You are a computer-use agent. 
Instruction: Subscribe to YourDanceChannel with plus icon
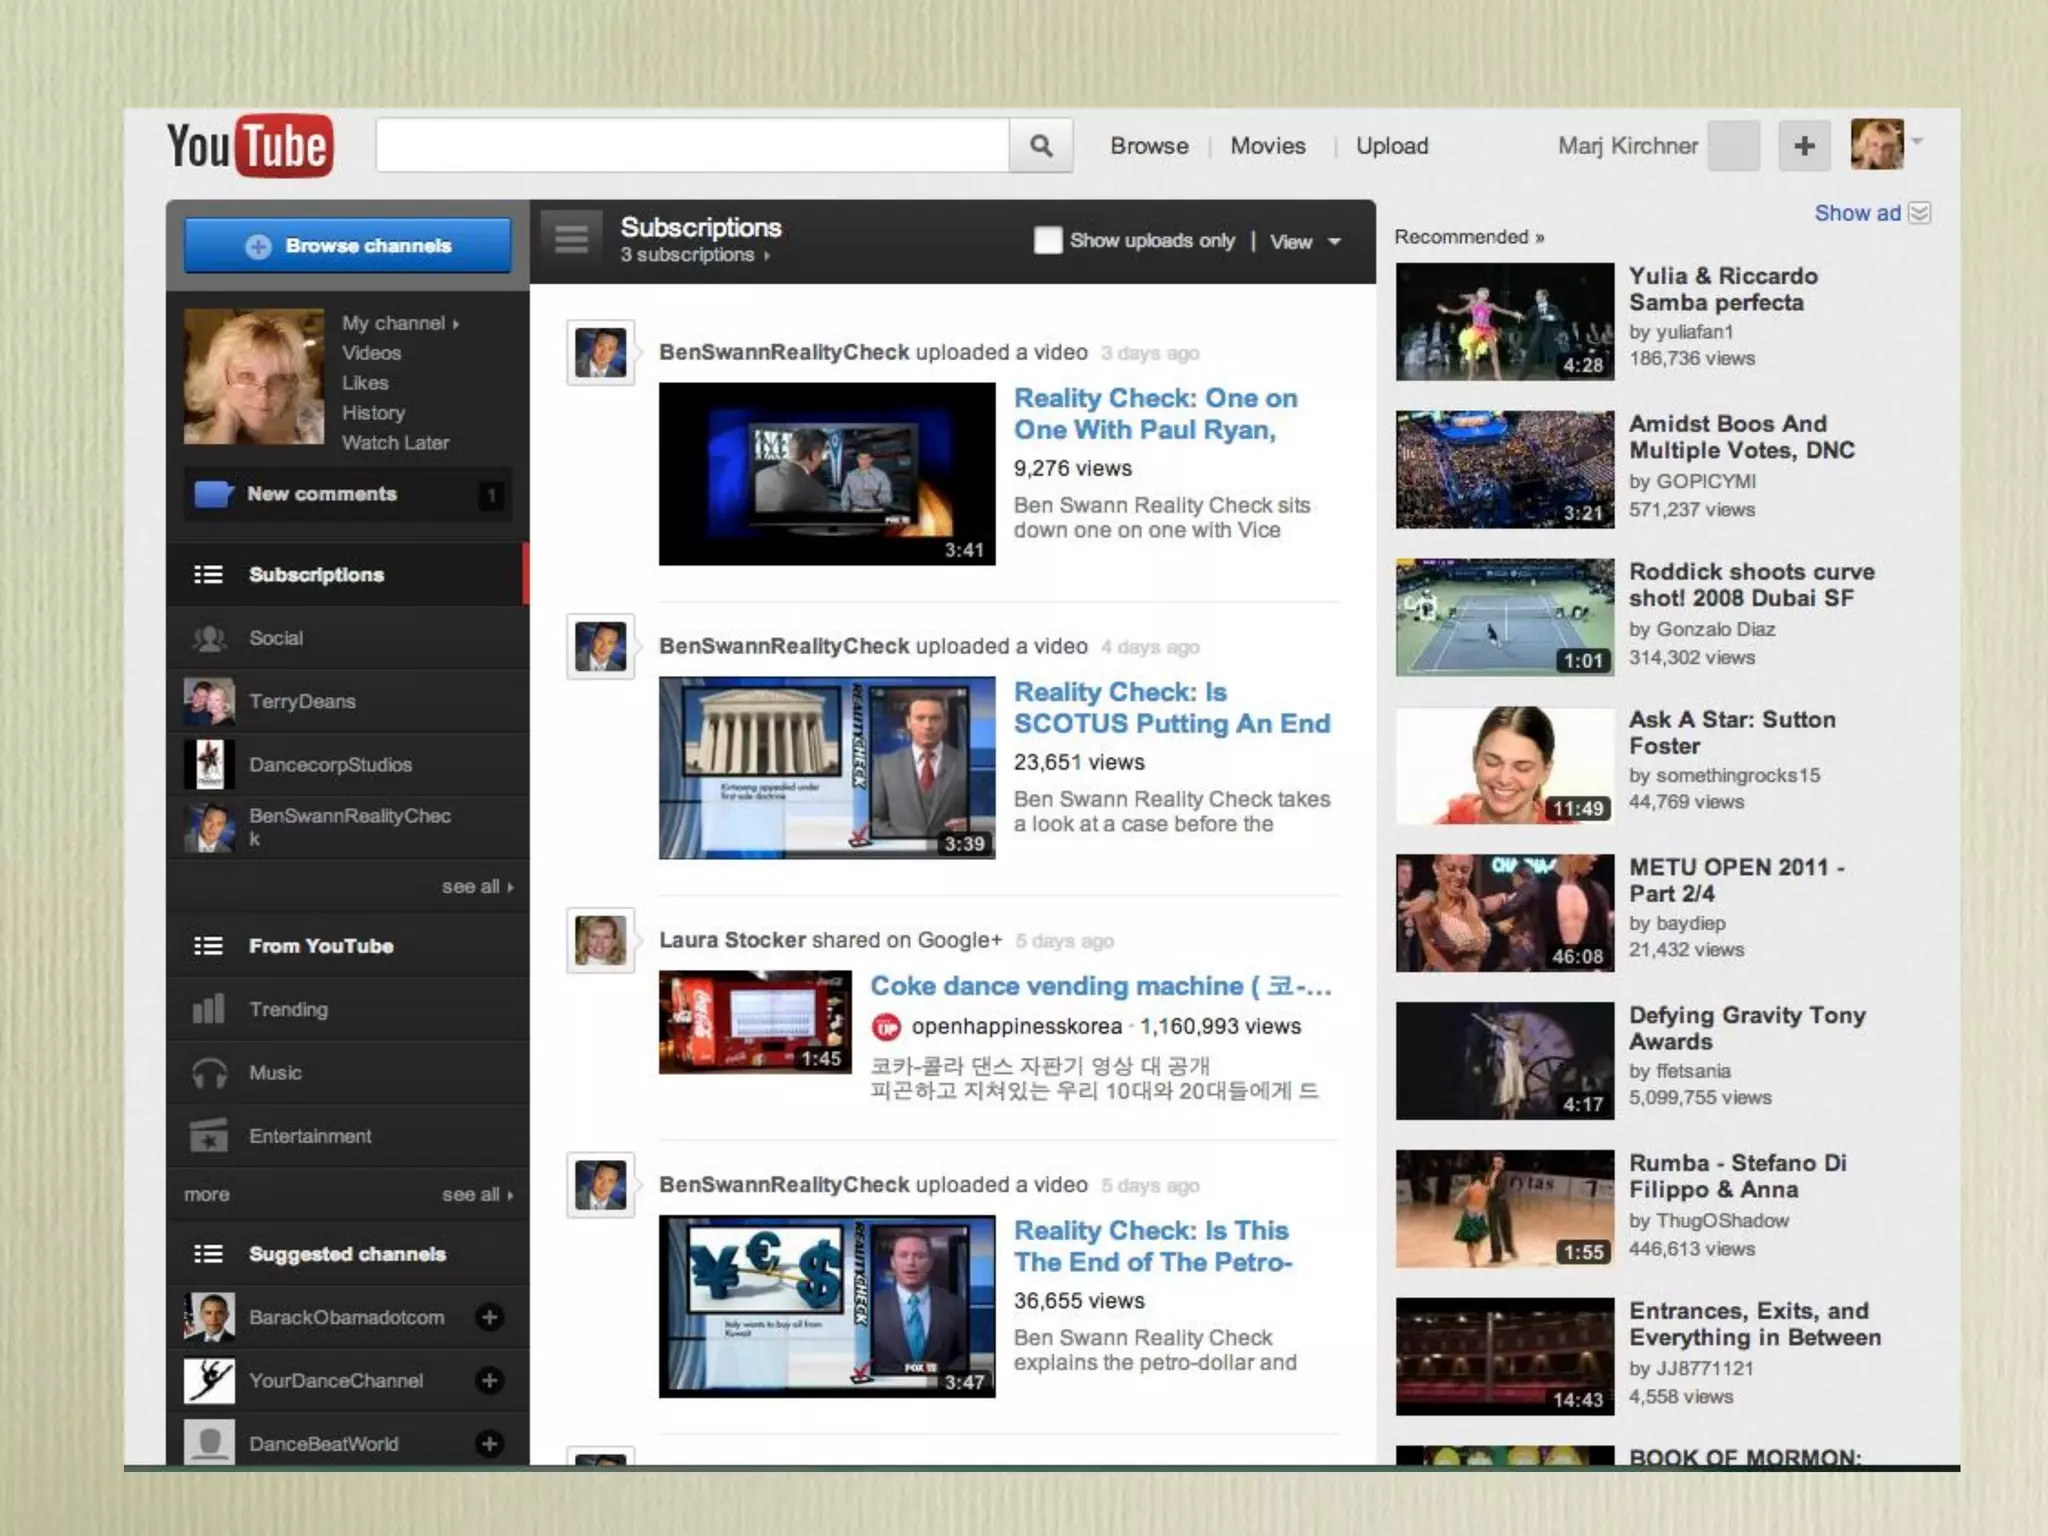[489, 1380]
